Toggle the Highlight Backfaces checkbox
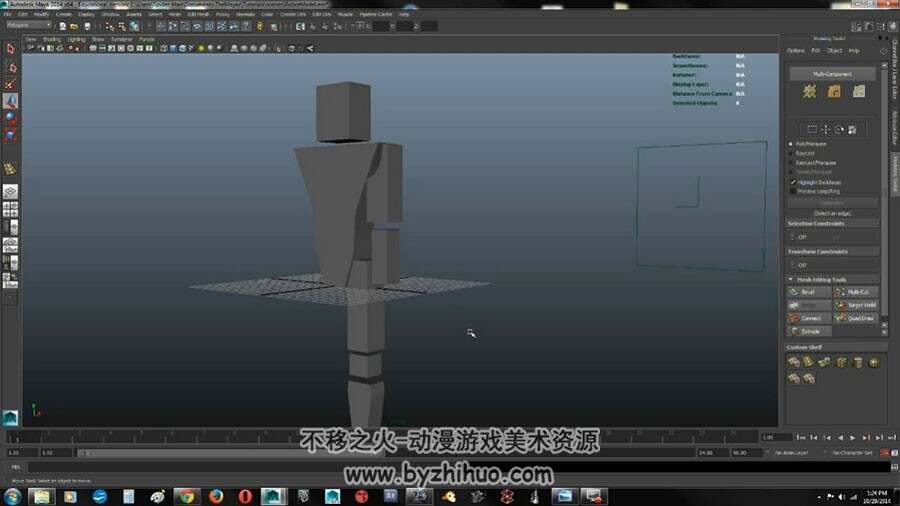 coord(793,182)
